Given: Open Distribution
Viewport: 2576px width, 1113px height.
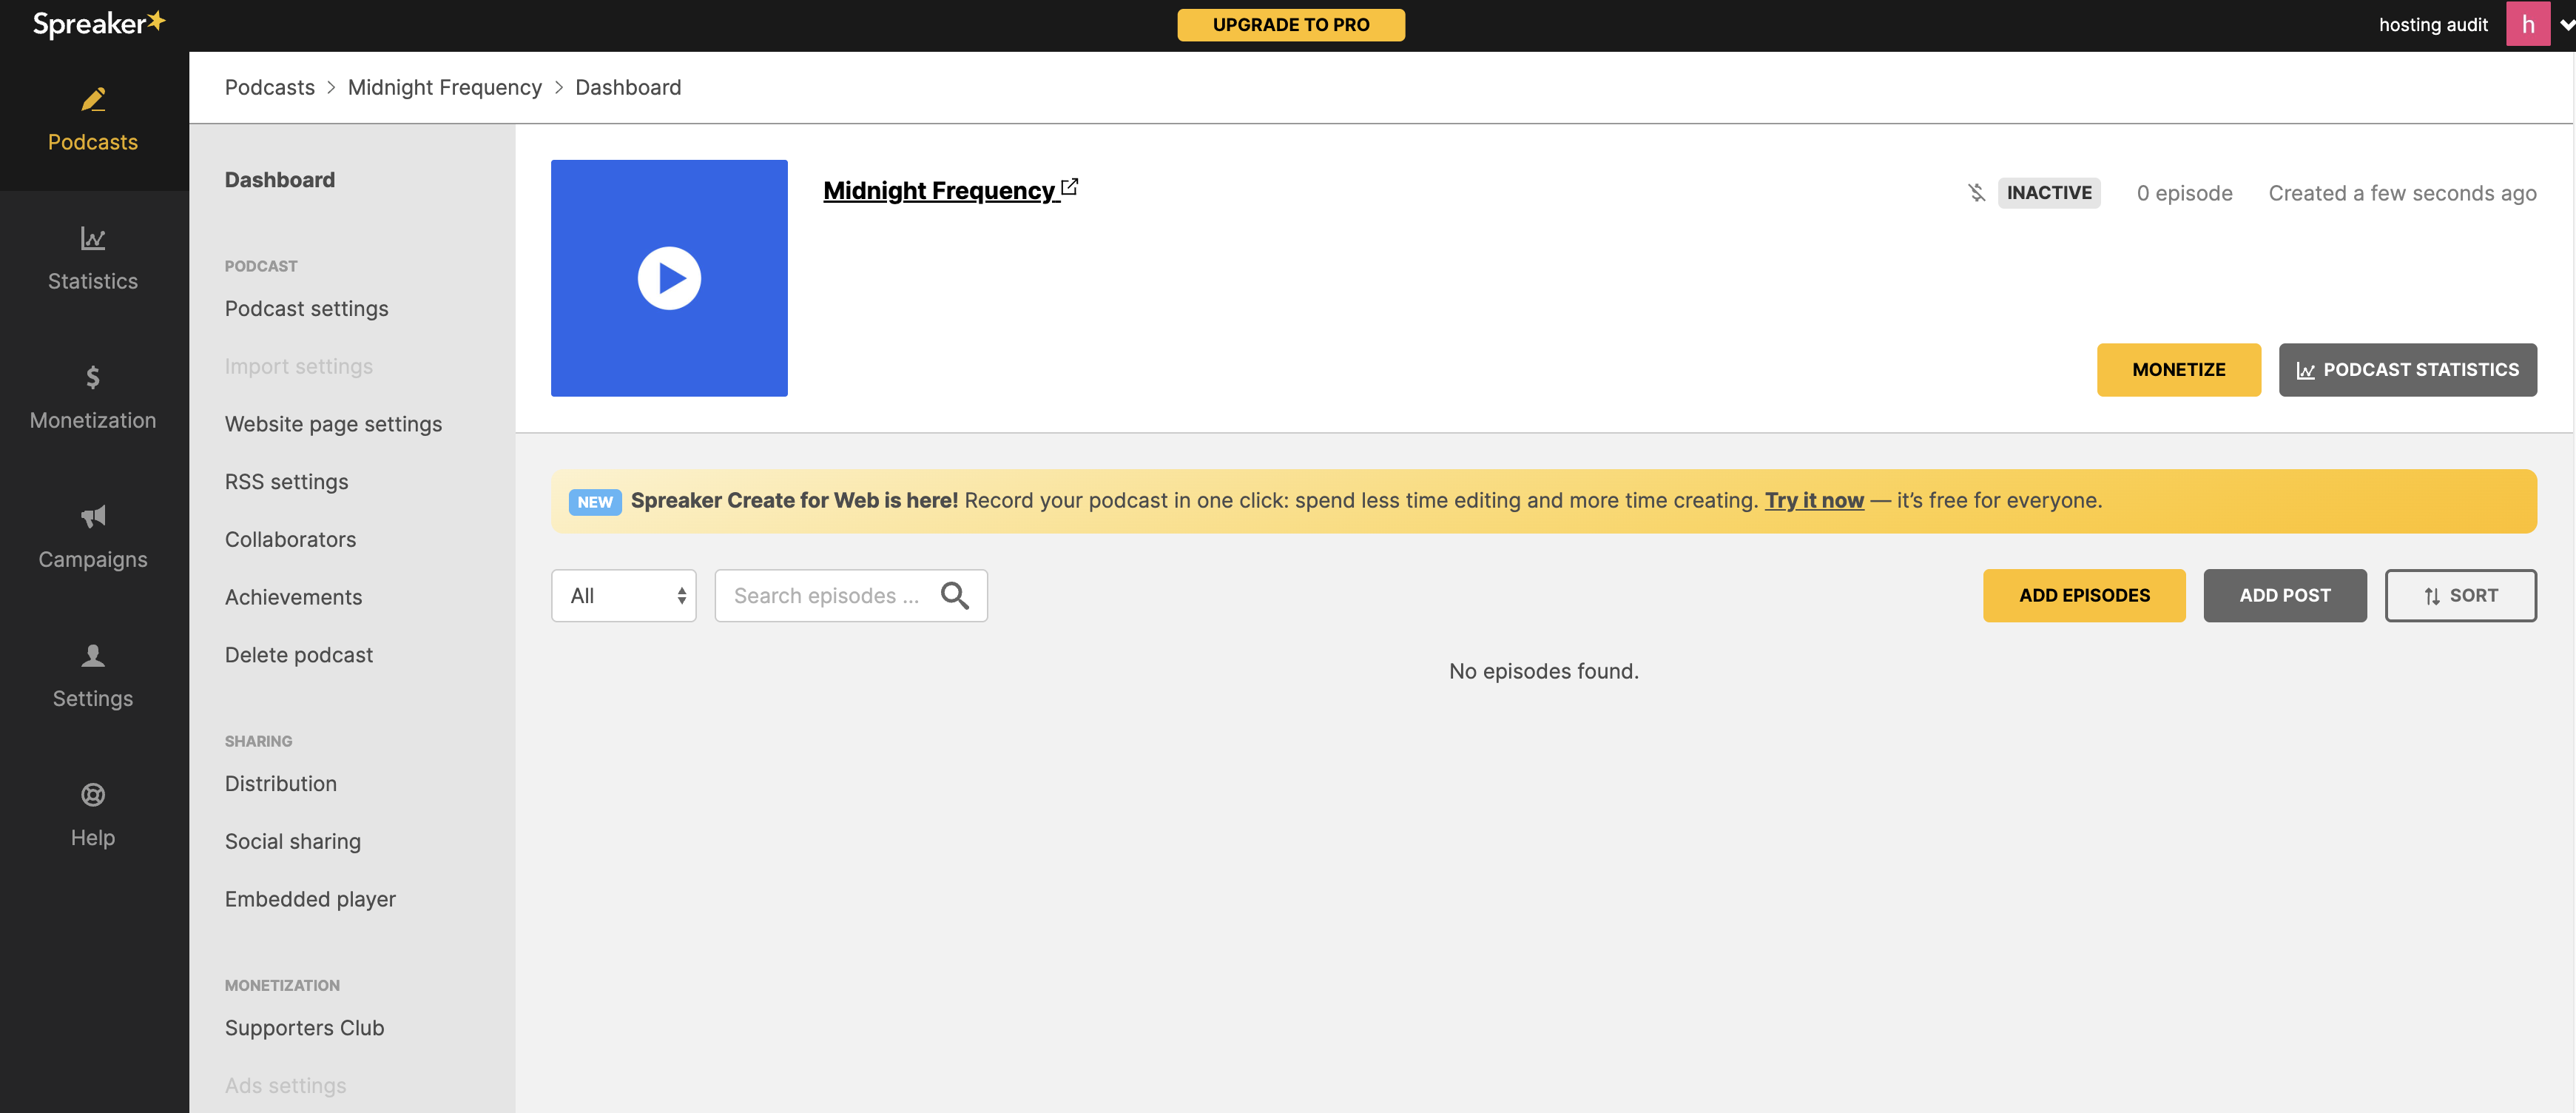Looking at the screenshot, I should [280, 784].
